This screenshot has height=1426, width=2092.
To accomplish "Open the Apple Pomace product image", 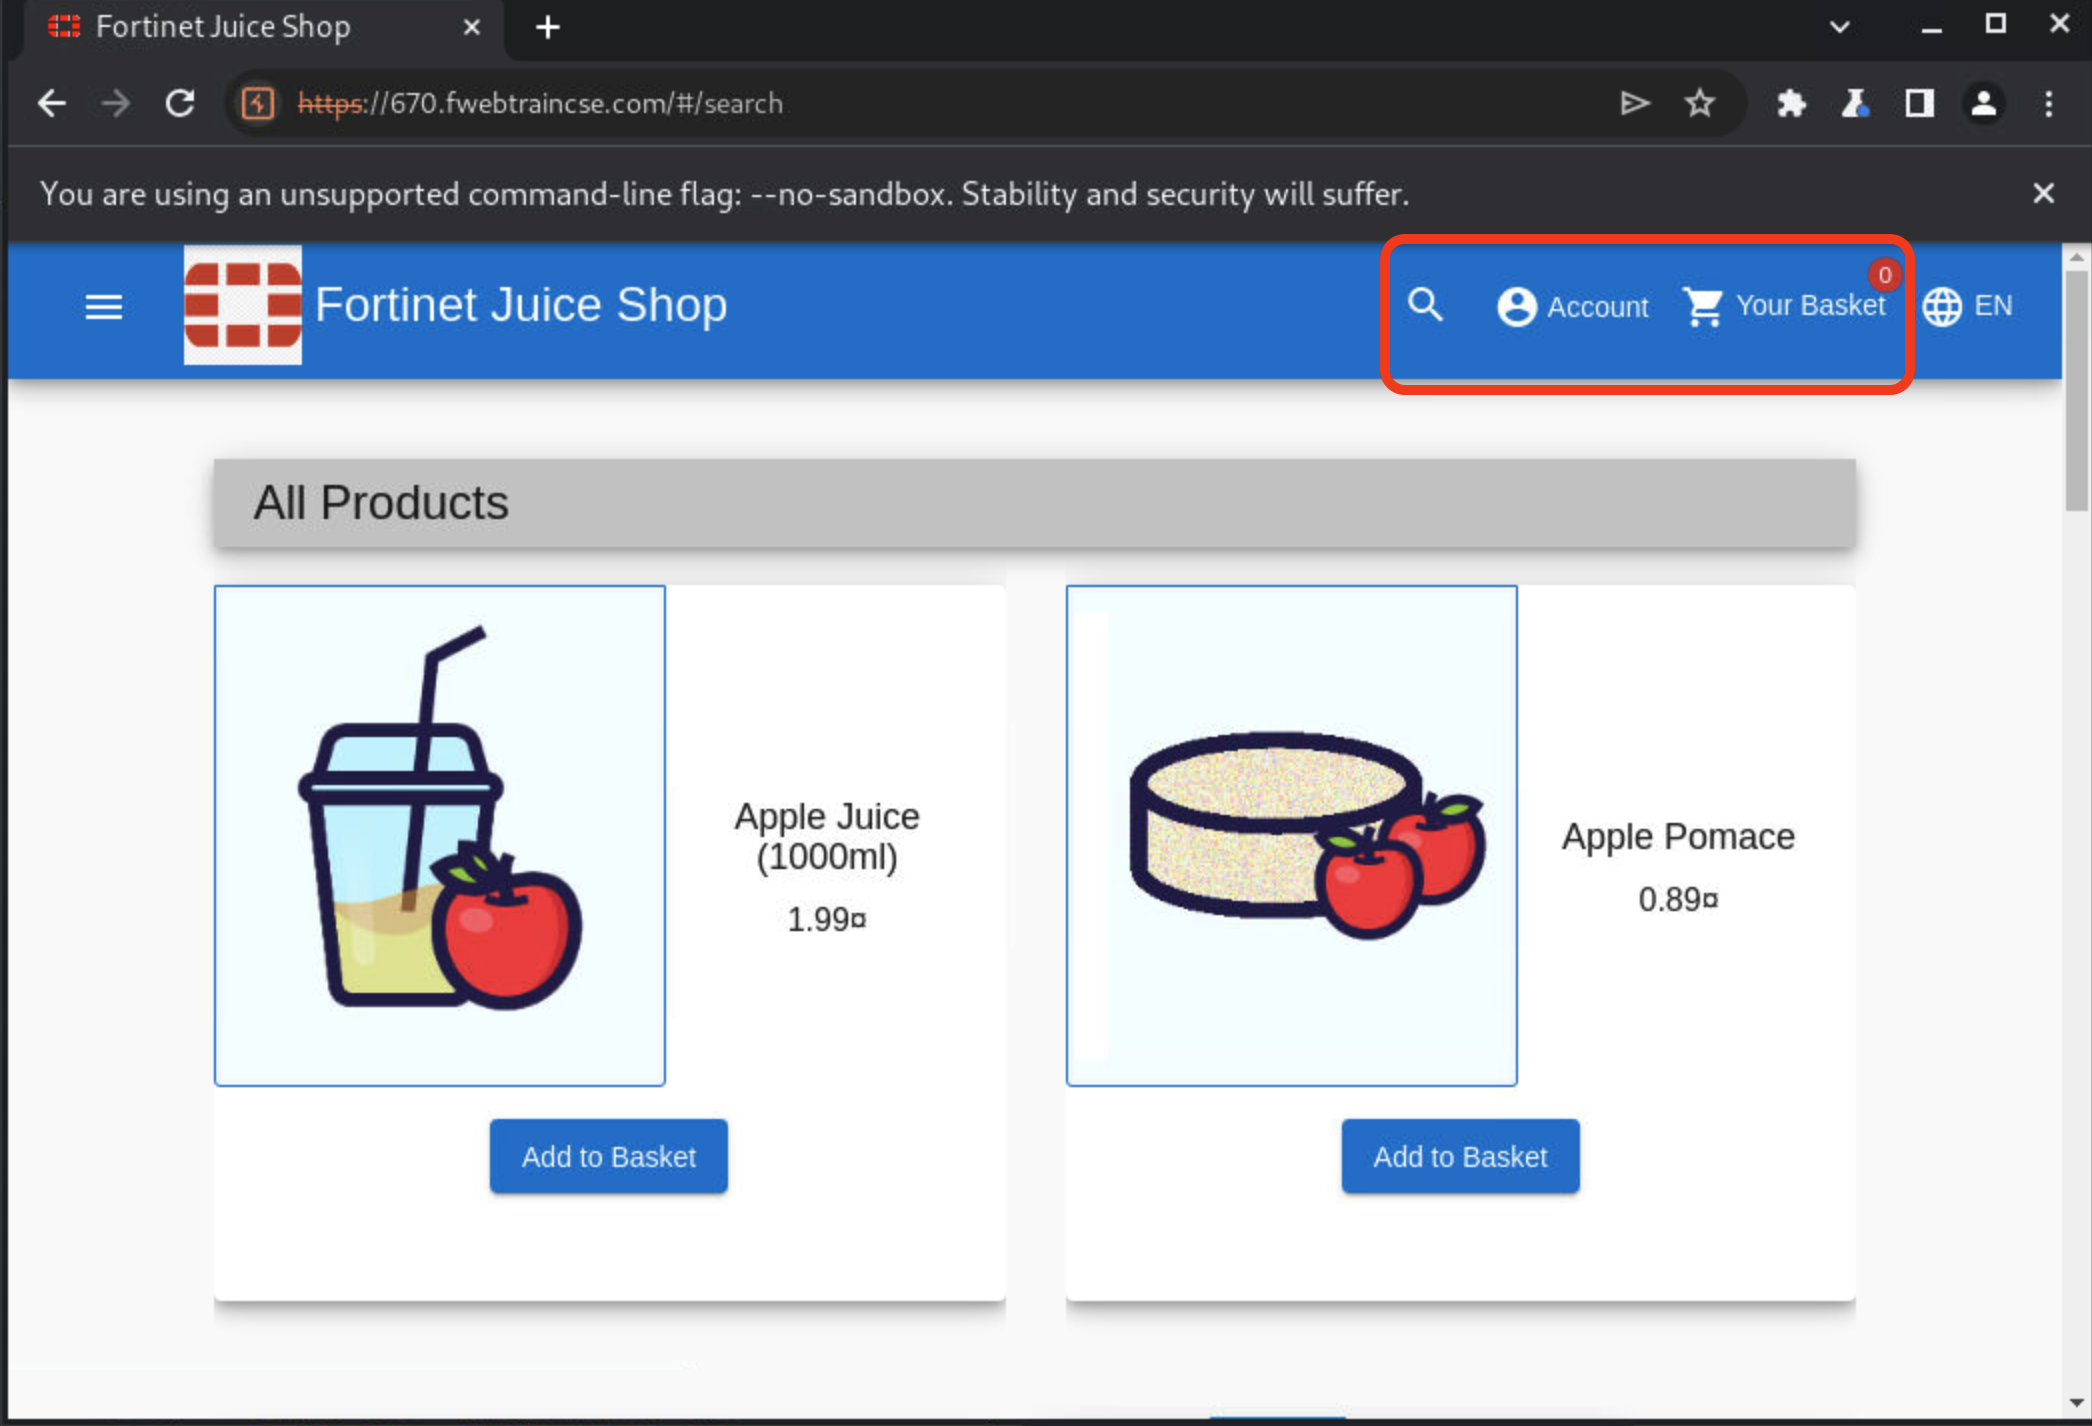I will coord(1292,835).
